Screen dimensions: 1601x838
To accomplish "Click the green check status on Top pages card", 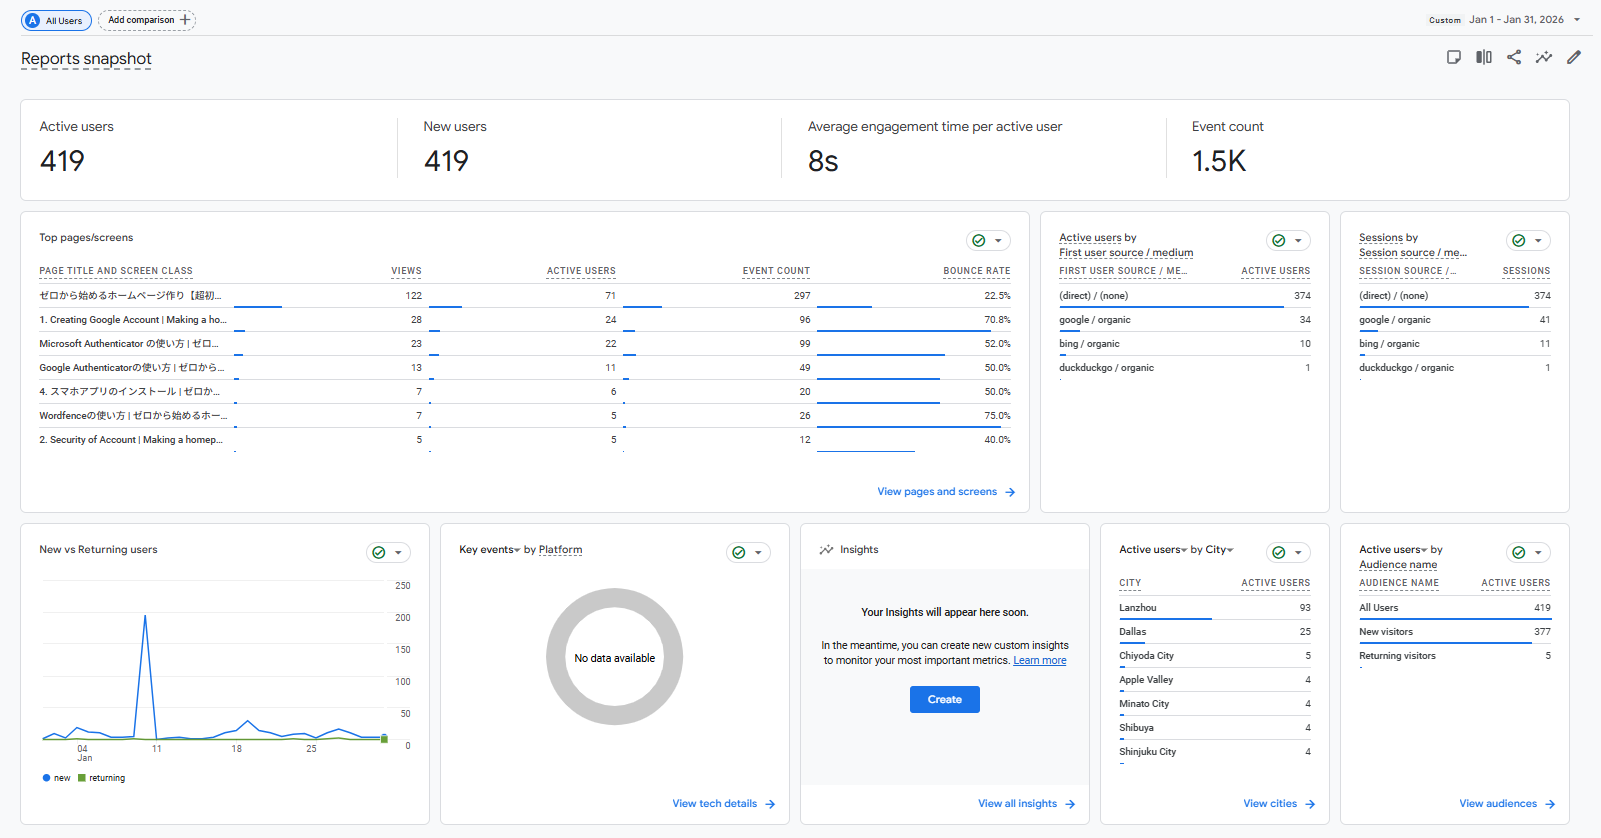I will pyautogui.click(x=979, y=241).
